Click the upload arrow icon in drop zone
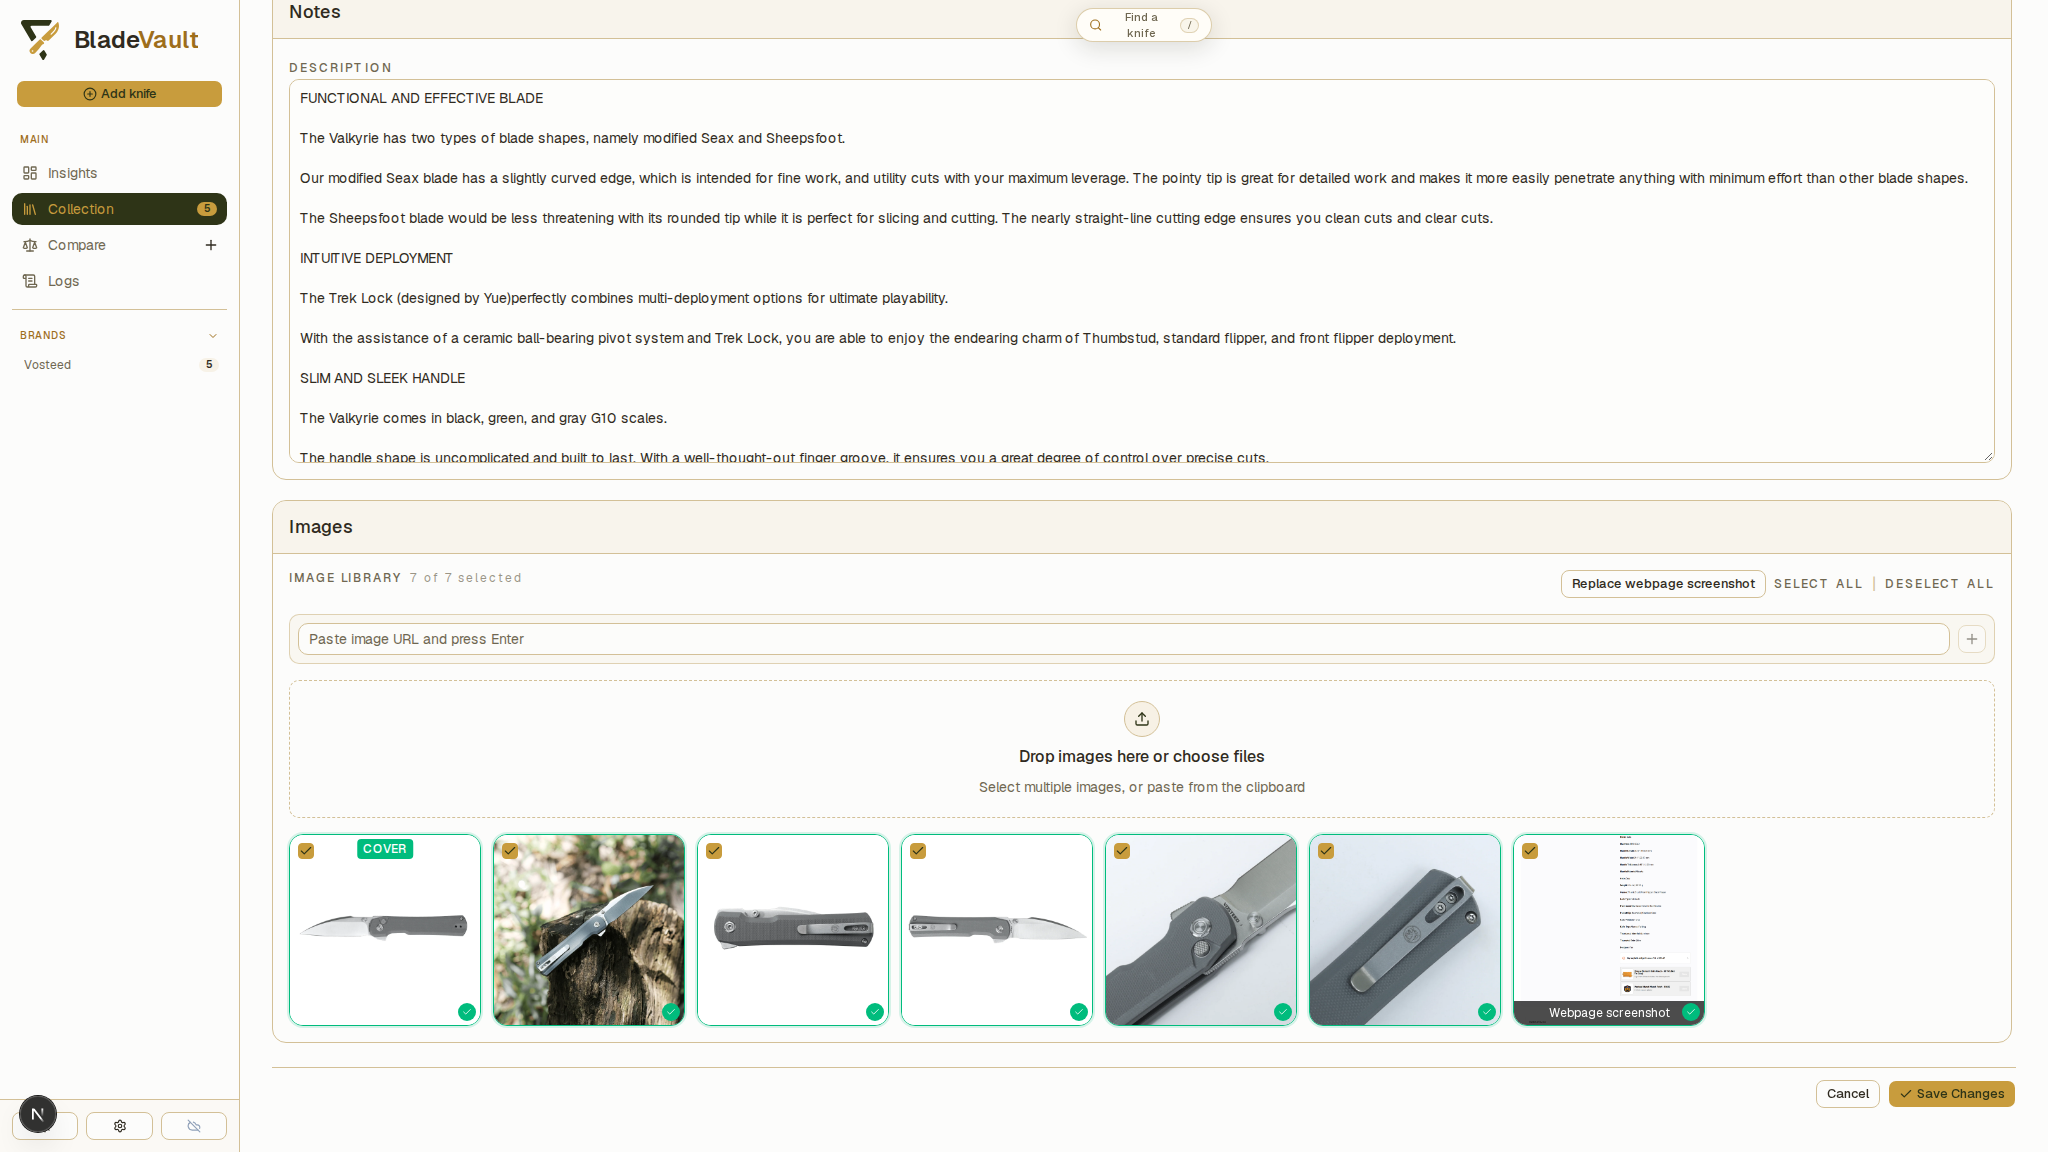 point(1142,719)
